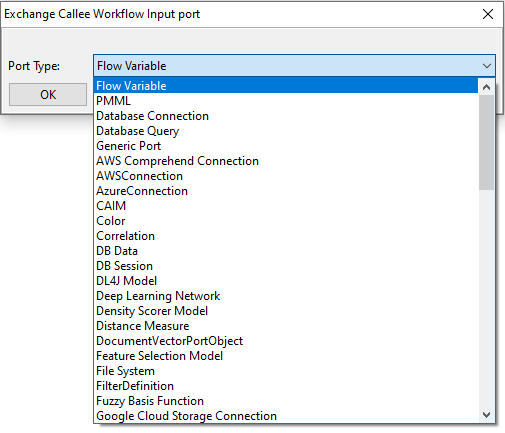The image size is (505, 433).
Task: Pick Fuzzy Basis Function
Action: (286, 401)
